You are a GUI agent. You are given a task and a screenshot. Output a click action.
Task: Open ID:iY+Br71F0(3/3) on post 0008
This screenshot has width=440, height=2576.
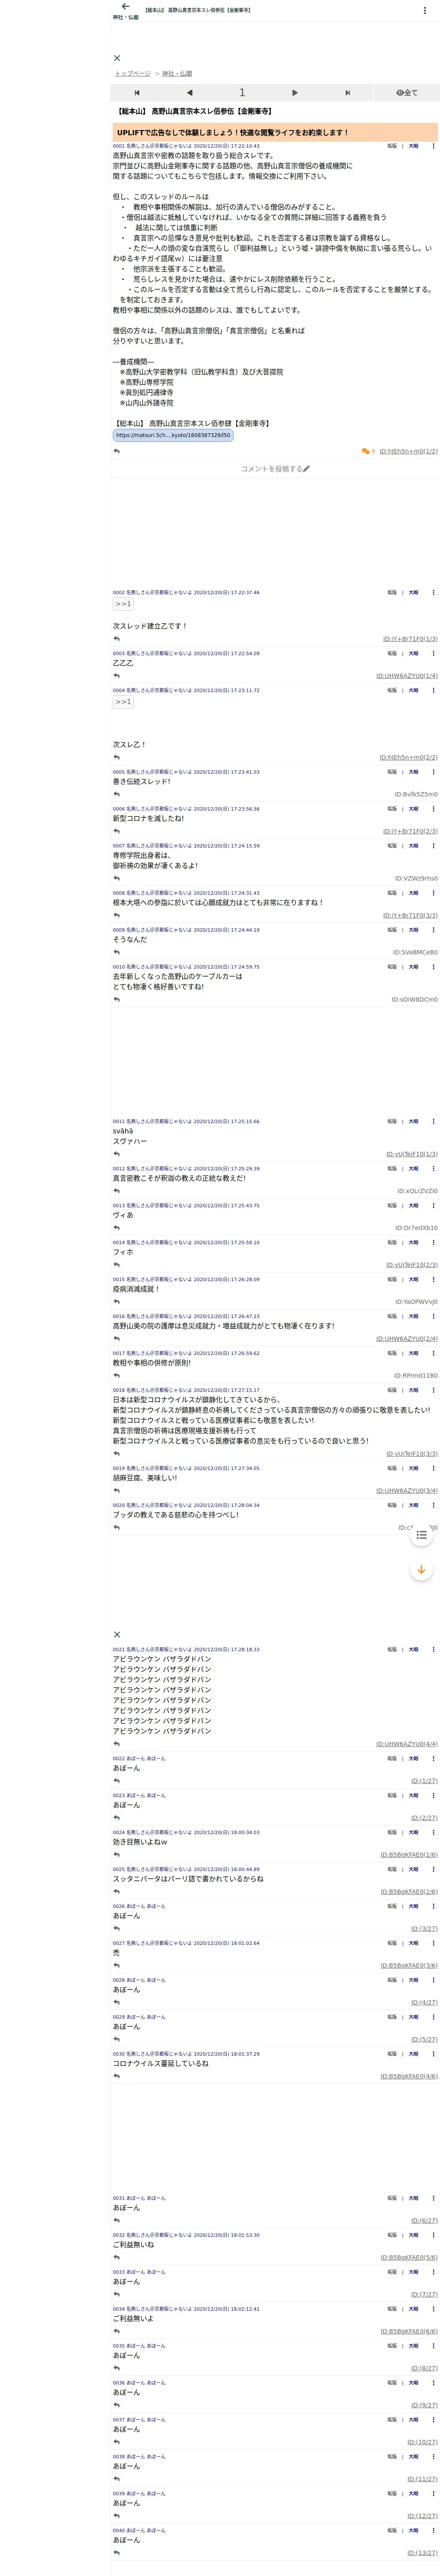coord(410,915)
